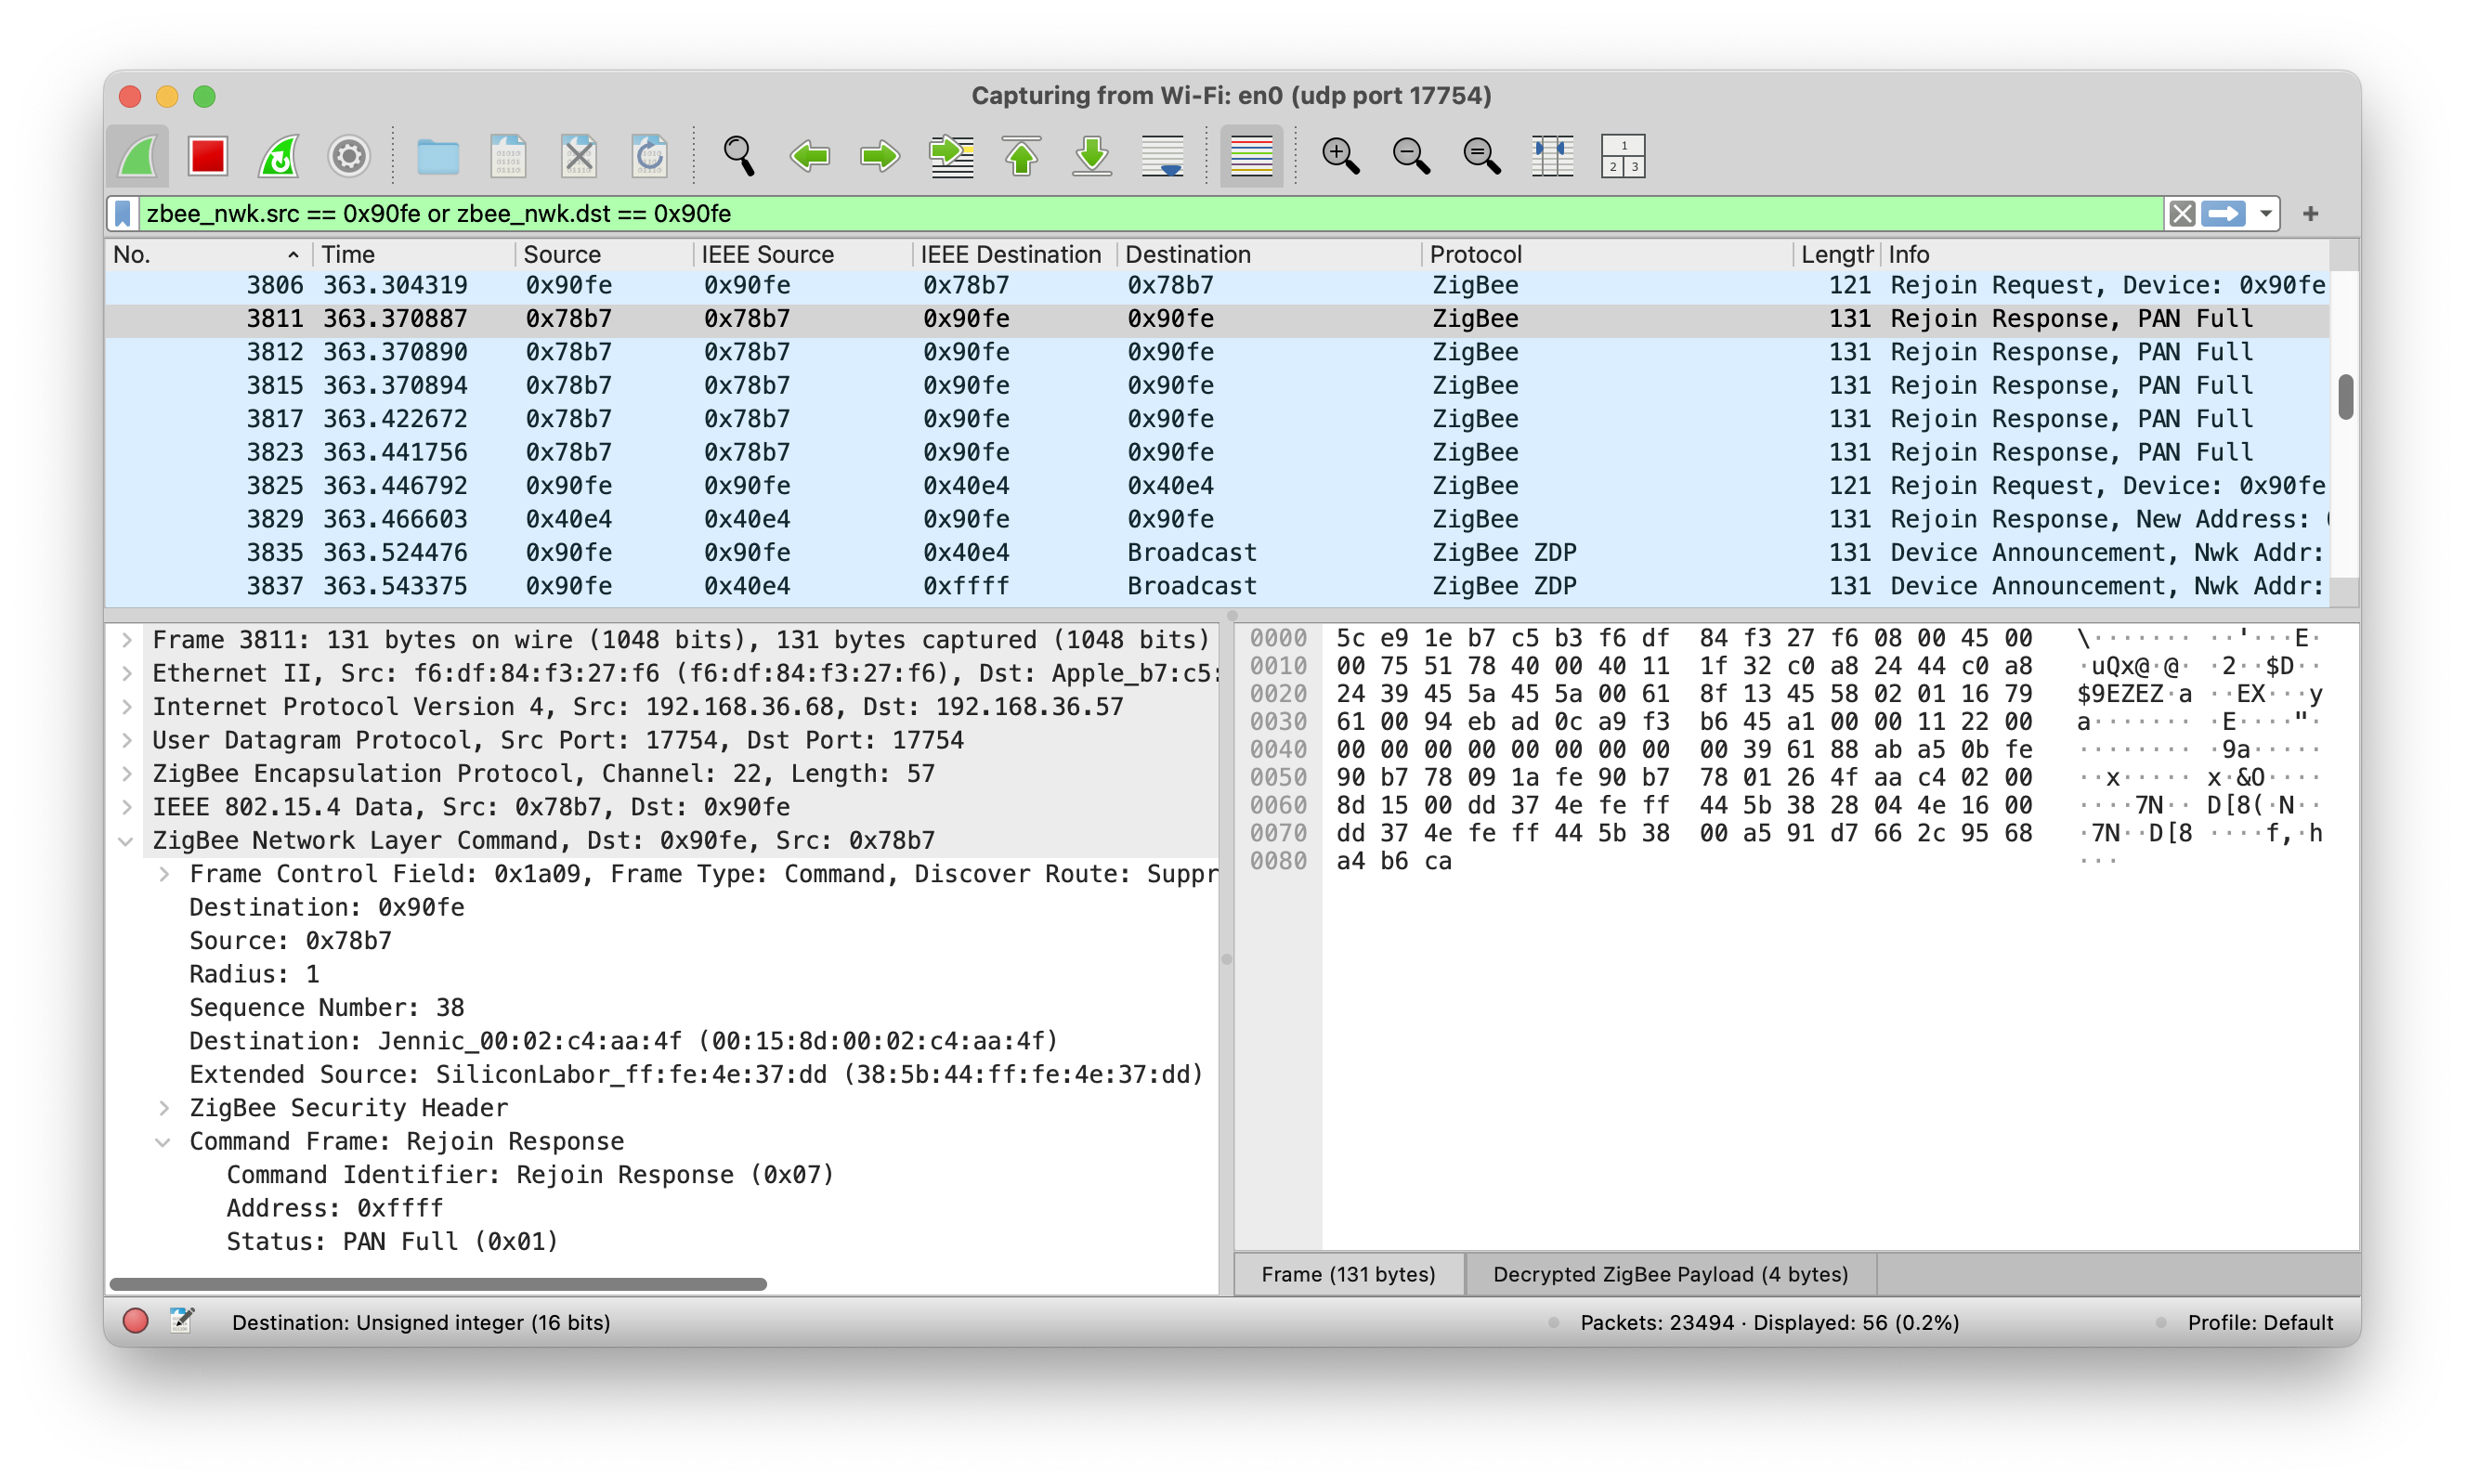Open a capture file folder icon

(x=438, y=156)
